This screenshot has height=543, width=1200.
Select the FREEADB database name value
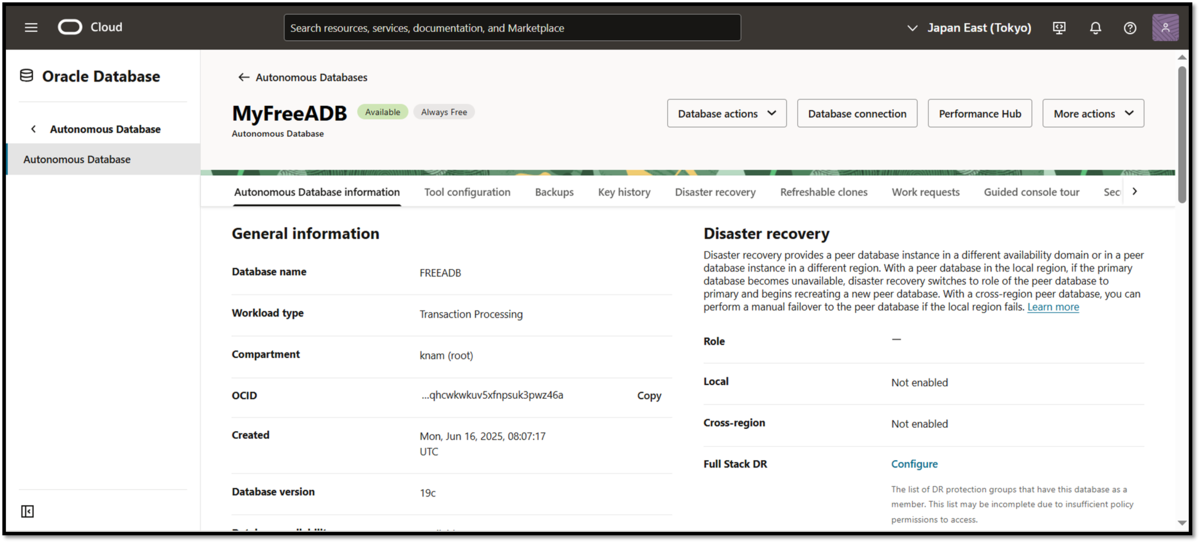[x=440, y=273]
